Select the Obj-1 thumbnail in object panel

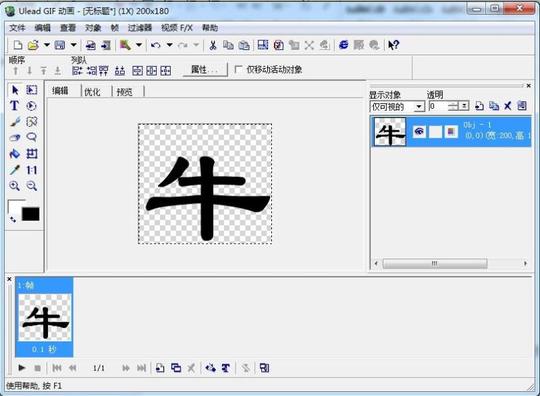390,132
